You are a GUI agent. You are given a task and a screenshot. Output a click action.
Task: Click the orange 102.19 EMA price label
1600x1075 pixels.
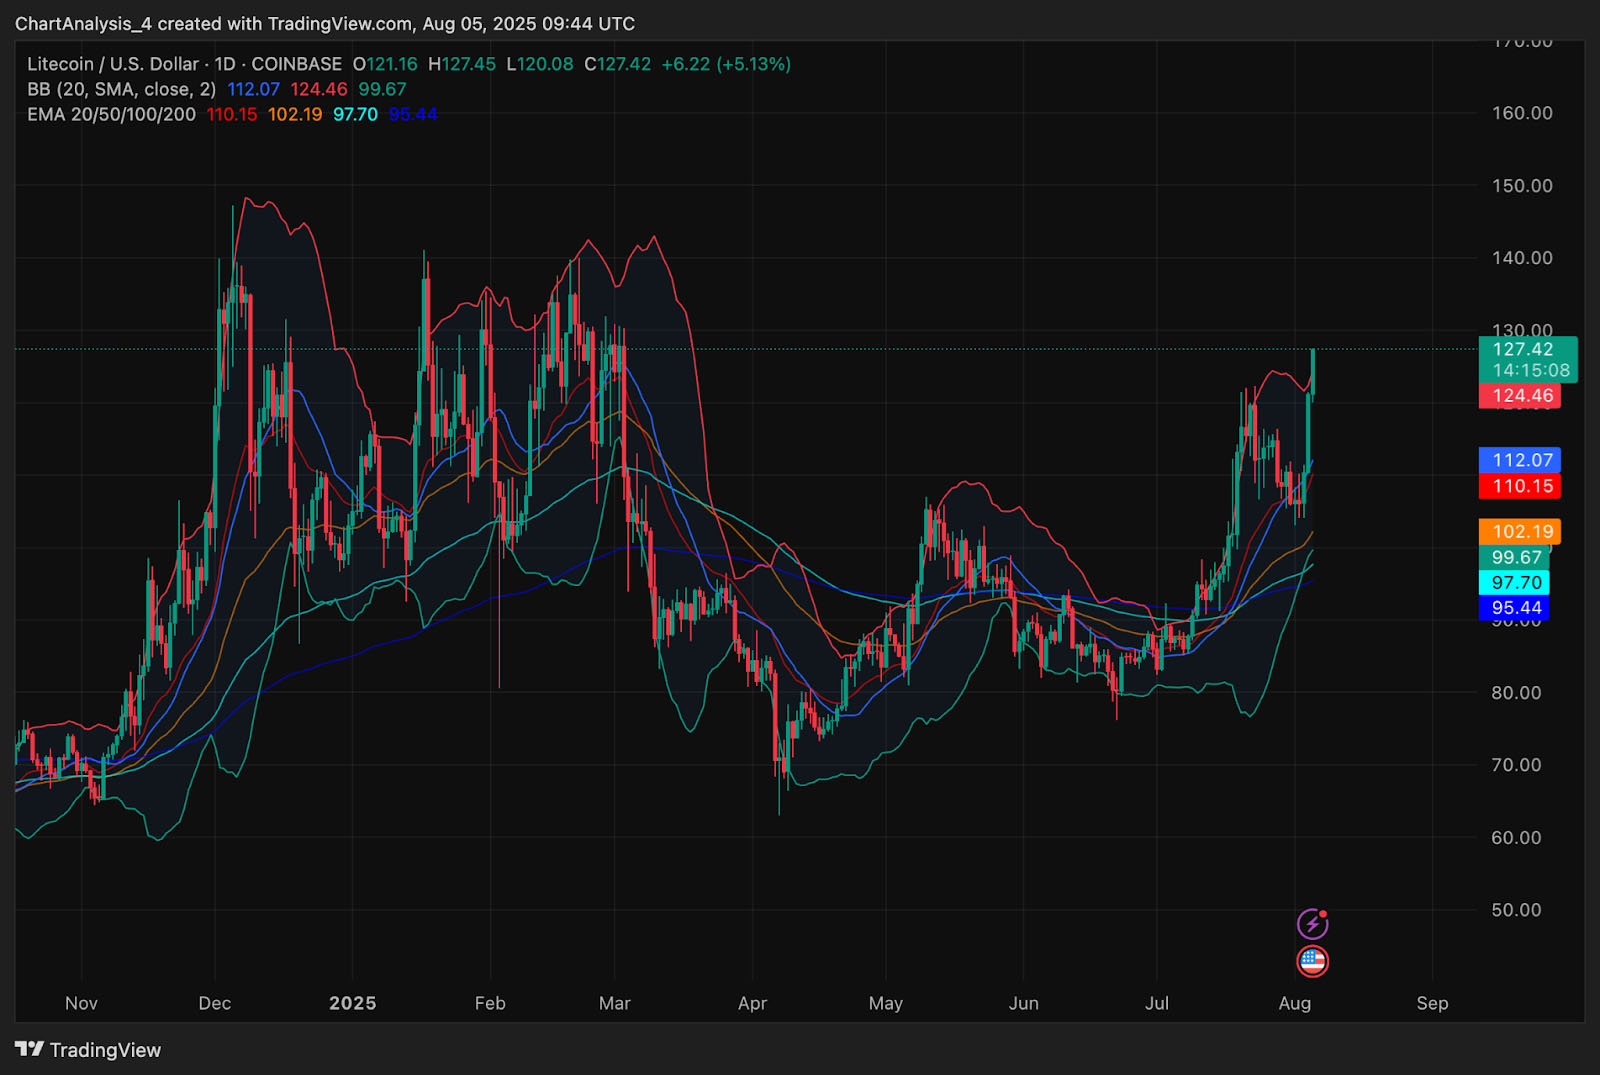click(1520, 532)
